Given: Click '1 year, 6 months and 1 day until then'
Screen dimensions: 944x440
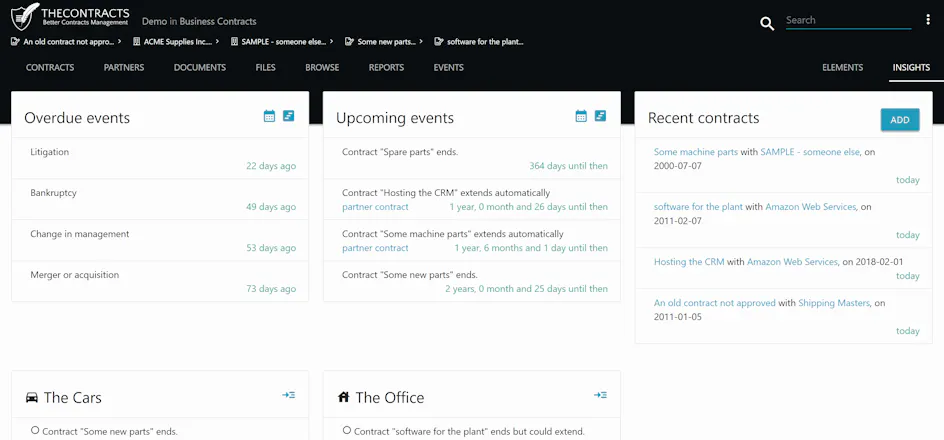Looking at the screenshot, I should 531,247.
